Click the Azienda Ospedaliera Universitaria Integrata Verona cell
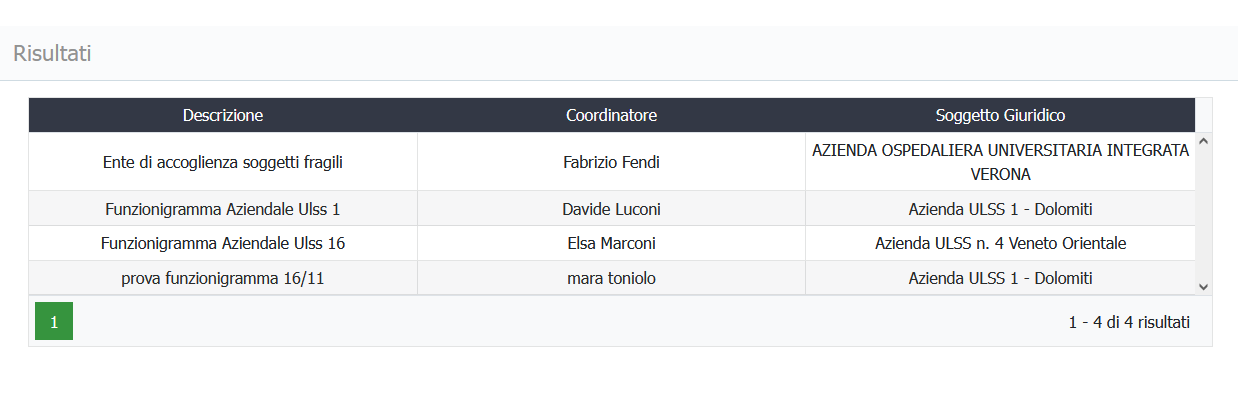Screen dimensions: 1238x412 [x=1000, y=162]
